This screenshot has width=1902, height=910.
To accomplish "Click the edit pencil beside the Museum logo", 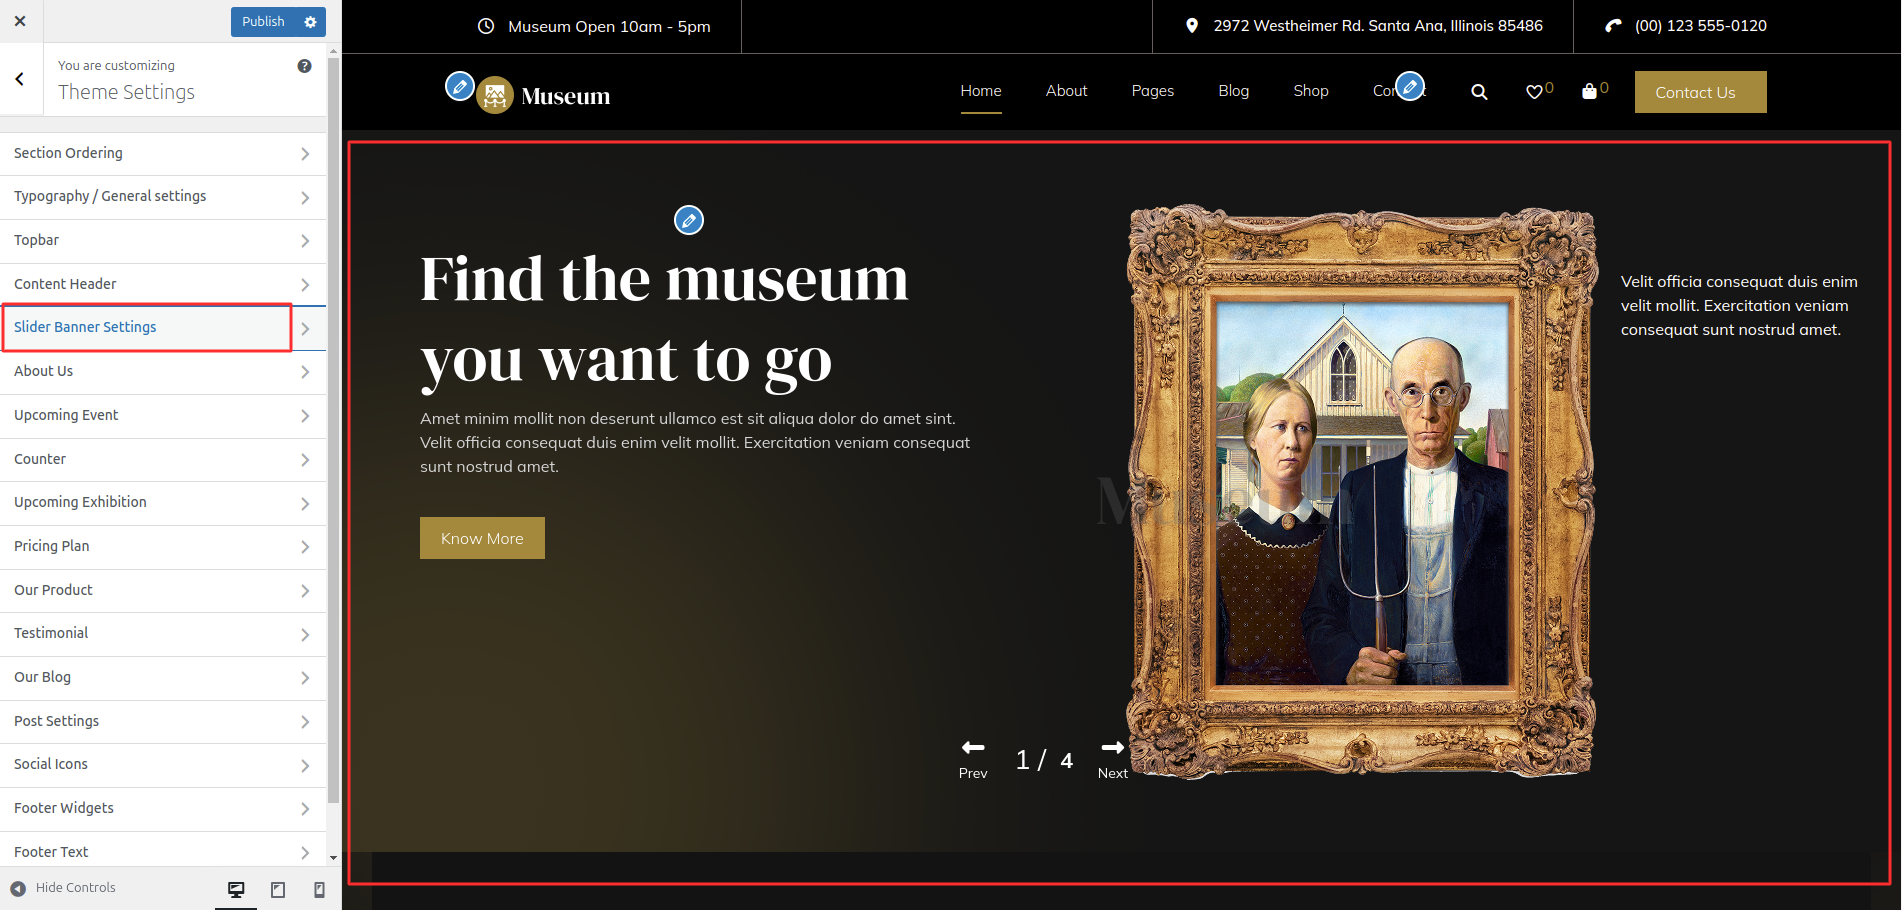I will 459,87.
